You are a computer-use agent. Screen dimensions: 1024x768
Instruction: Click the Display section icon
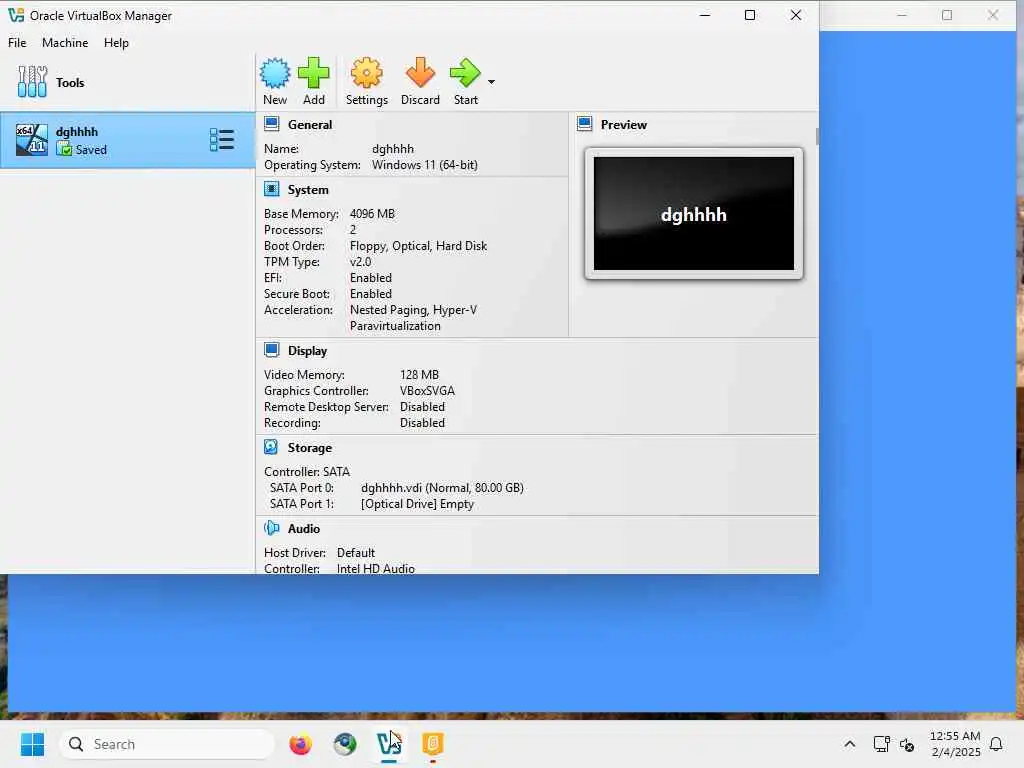coord(272,350)
